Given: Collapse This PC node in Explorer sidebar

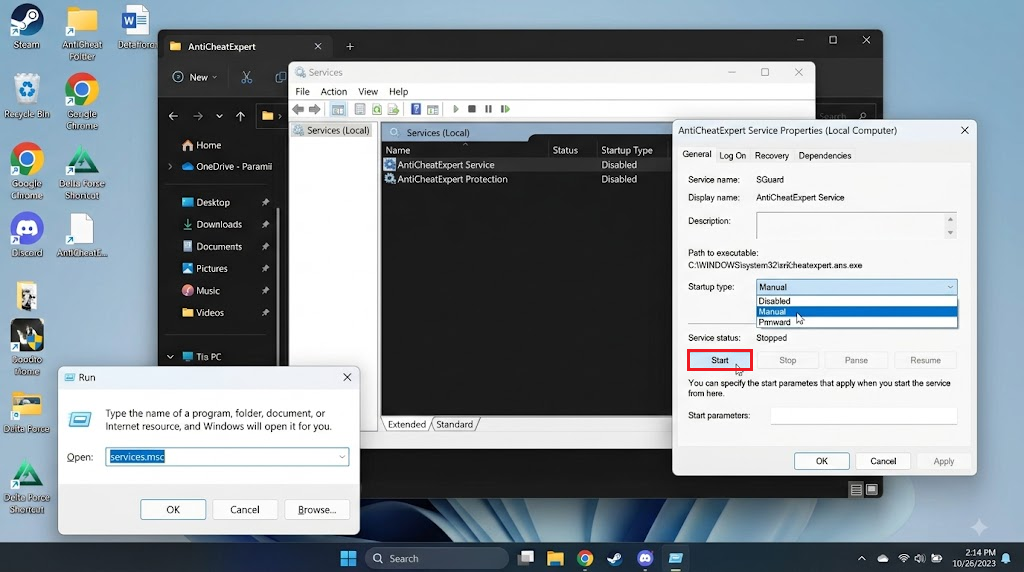Looking at the screenshot, I should click(x=170, y=357).
